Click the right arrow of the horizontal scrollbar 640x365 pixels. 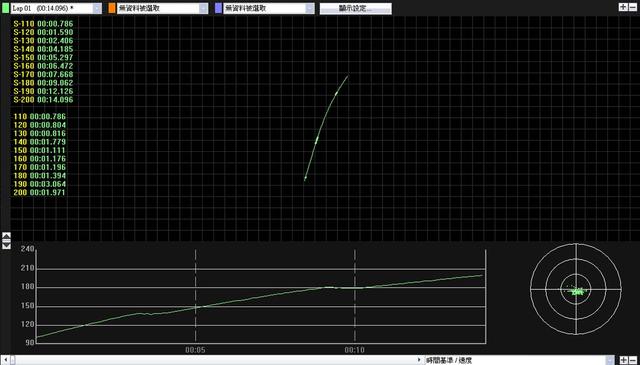[419, 360]
